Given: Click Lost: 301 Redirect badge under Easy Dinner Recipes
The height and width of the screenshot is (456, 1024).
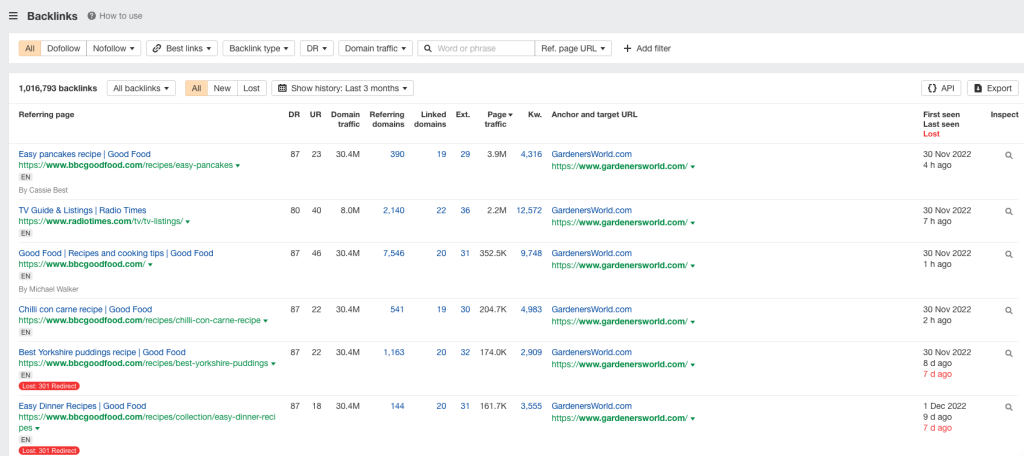Looking at the screenshot, I should pyautogui.click(x=49, y=451).
